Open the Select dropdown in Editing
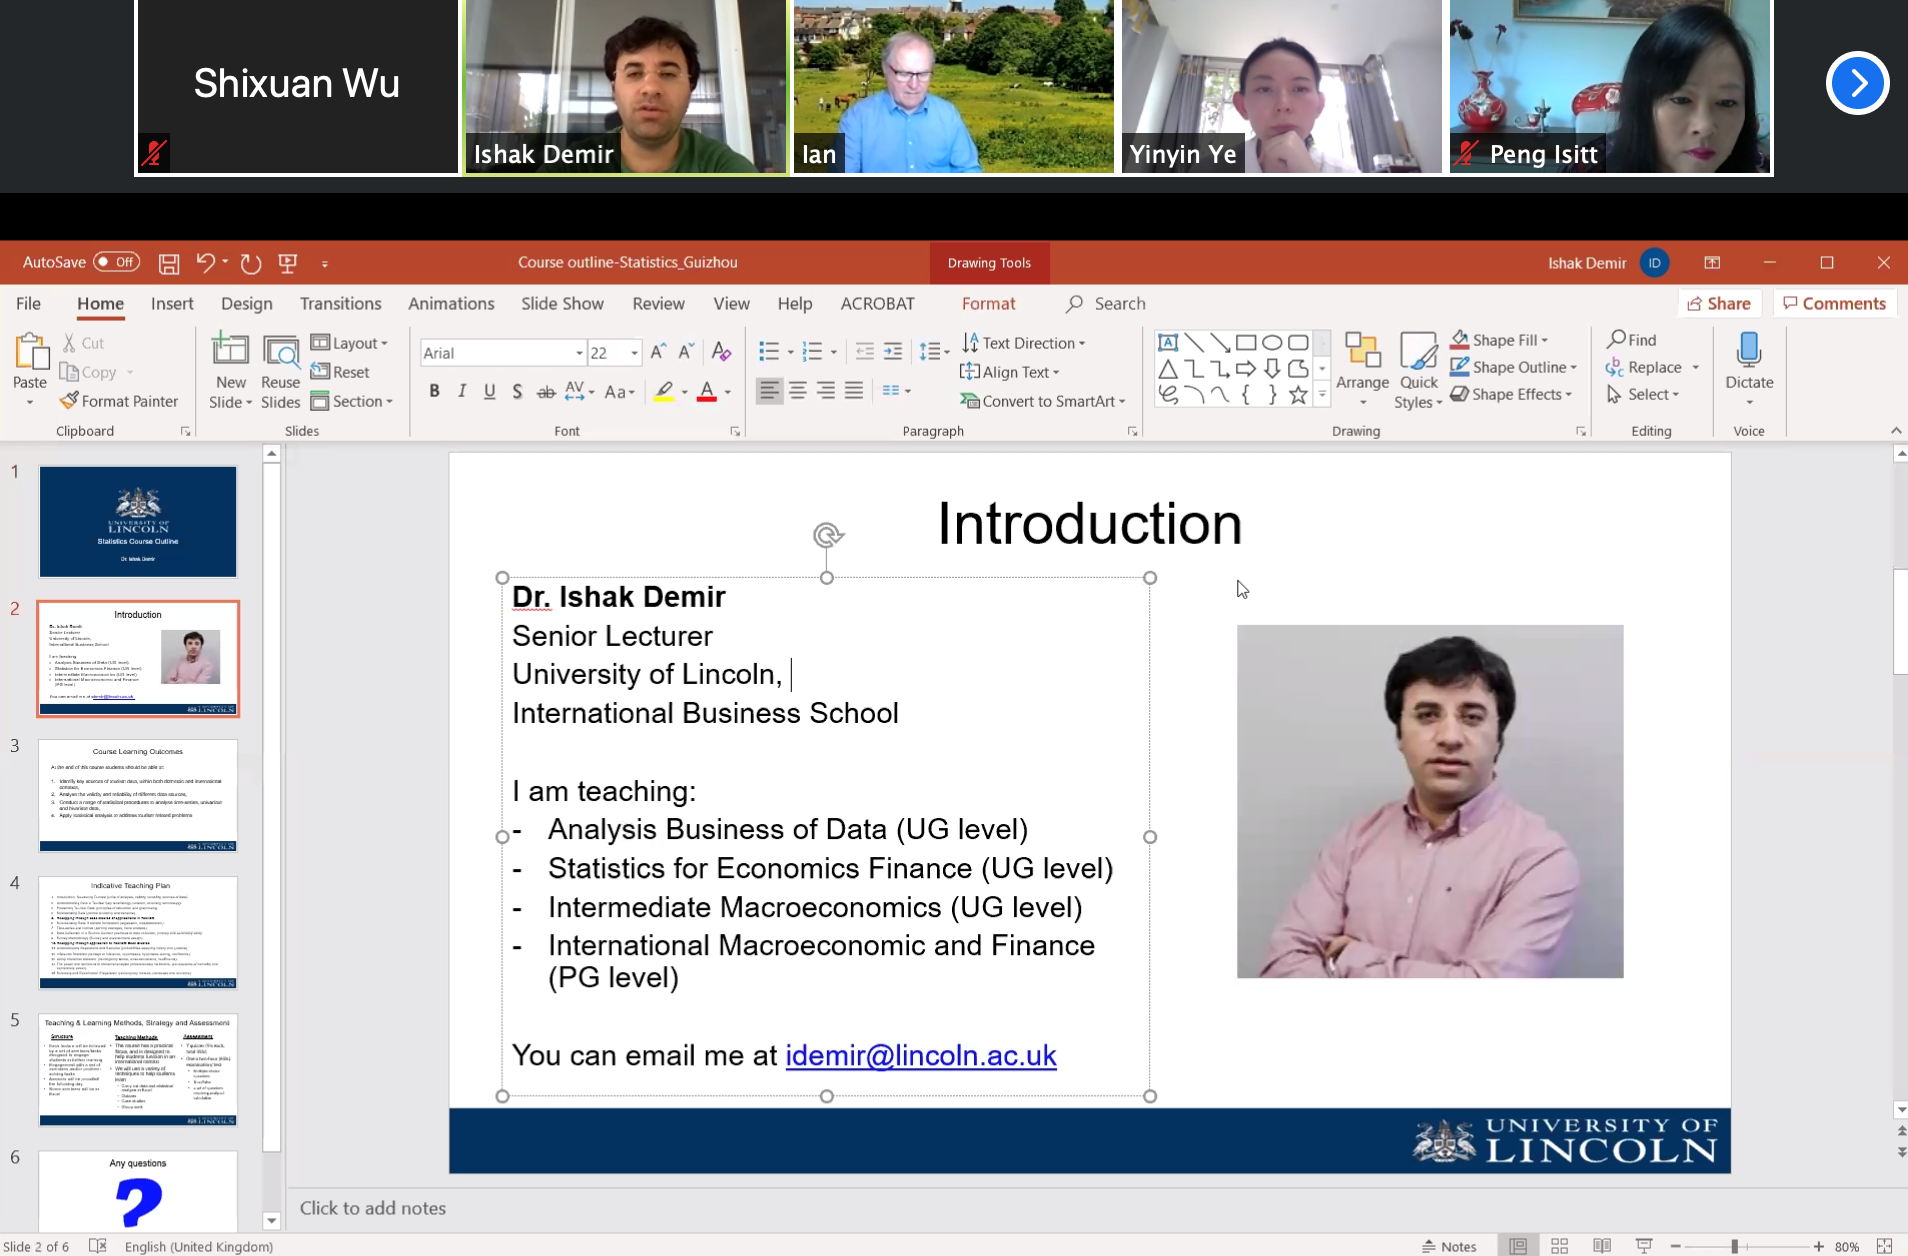 pyautogui.click(x=1643, y=394)
